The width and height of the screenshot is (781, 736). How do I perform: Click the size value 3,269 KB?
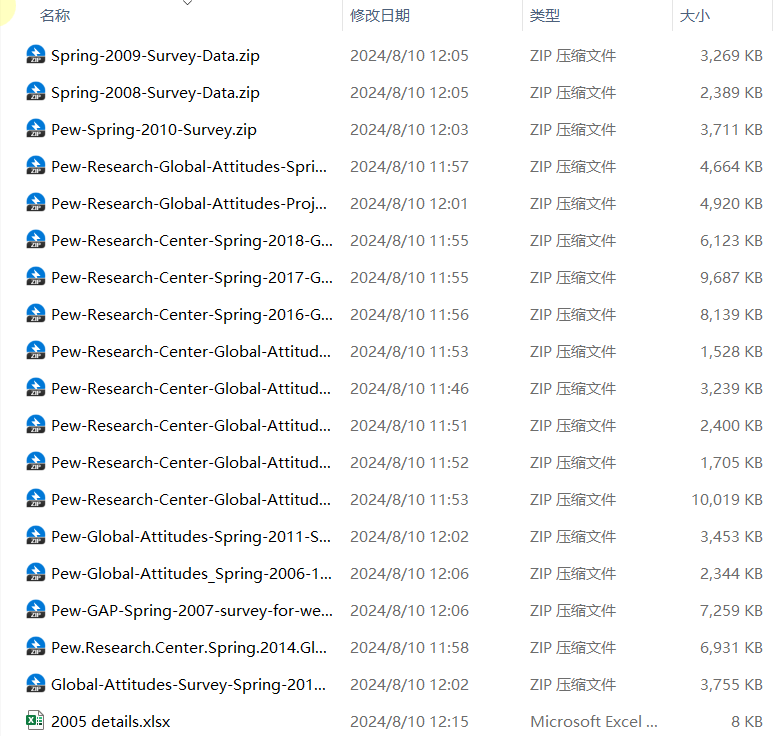731,55
